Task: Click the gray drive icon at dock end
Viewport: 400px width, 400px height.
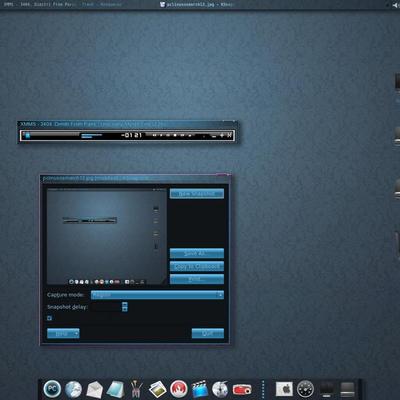Action: click(347, 389)
